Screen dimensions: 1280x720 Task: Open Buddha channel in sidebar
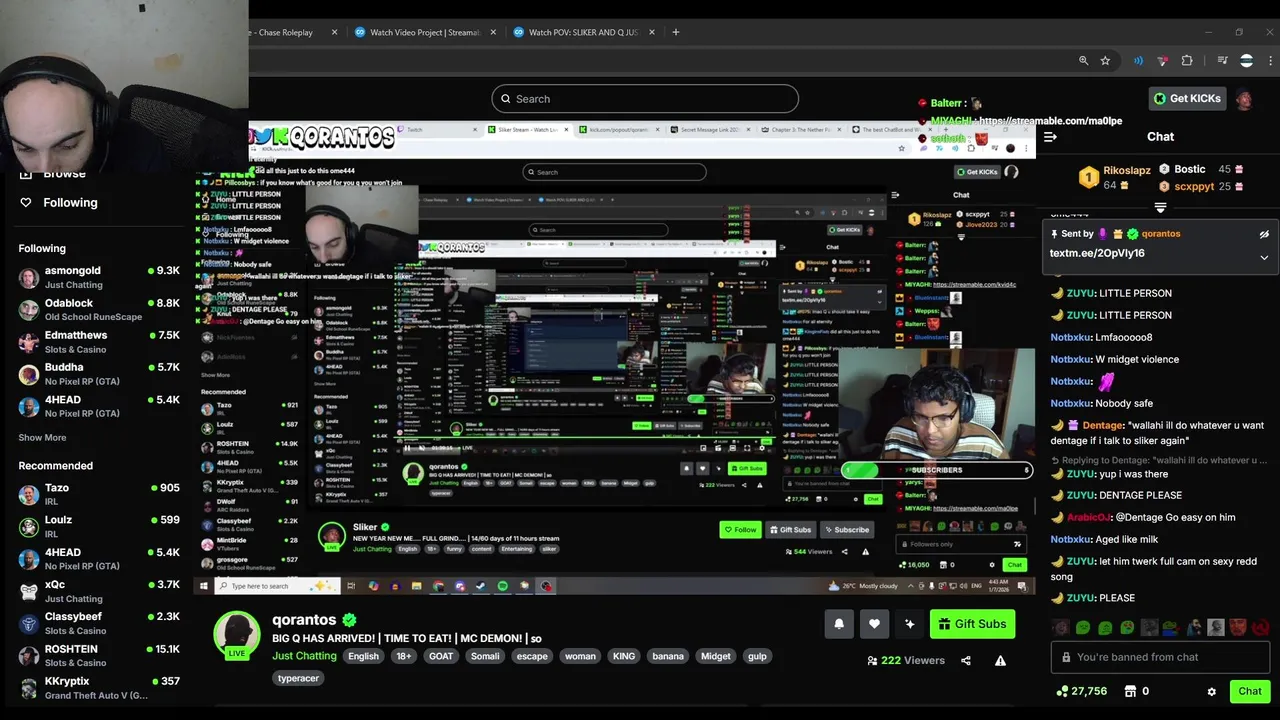point(98,373)
